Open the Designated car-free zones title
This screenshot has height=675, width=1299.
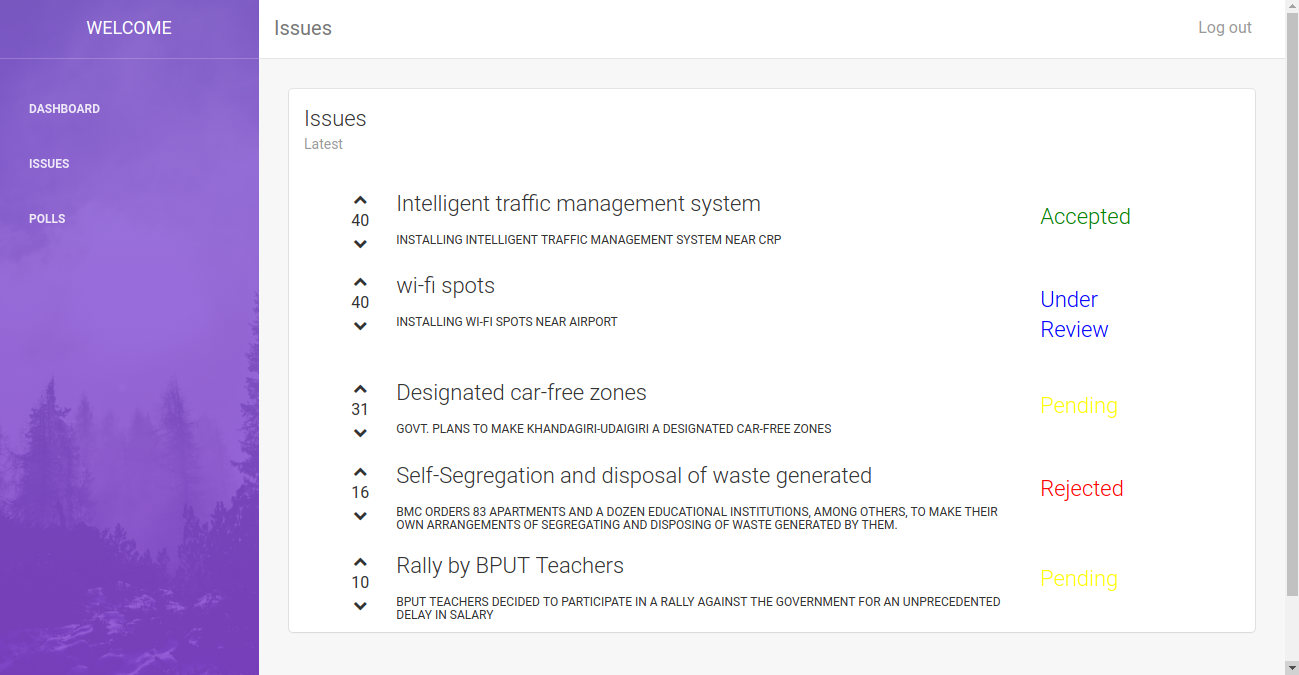(521, 393)
